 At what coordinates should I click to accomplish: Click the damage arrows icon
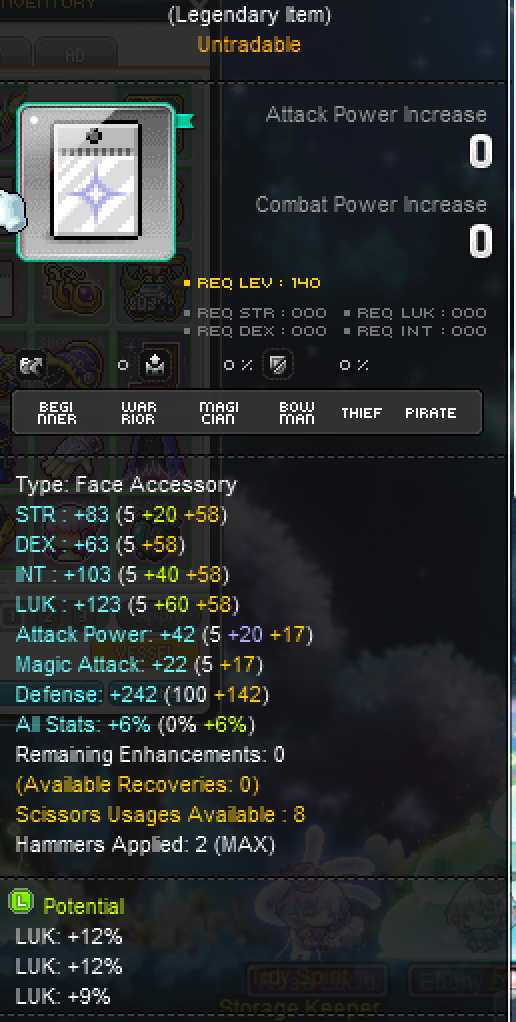point(31,365)
